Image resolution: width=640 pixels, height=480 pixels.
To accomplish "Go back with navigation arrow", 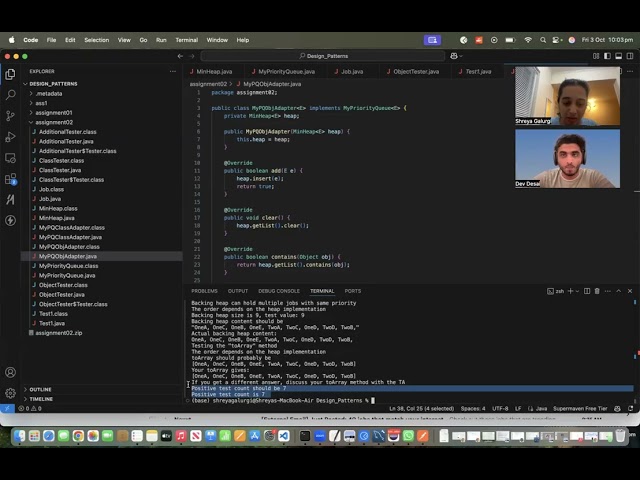I will click(180, 56).
